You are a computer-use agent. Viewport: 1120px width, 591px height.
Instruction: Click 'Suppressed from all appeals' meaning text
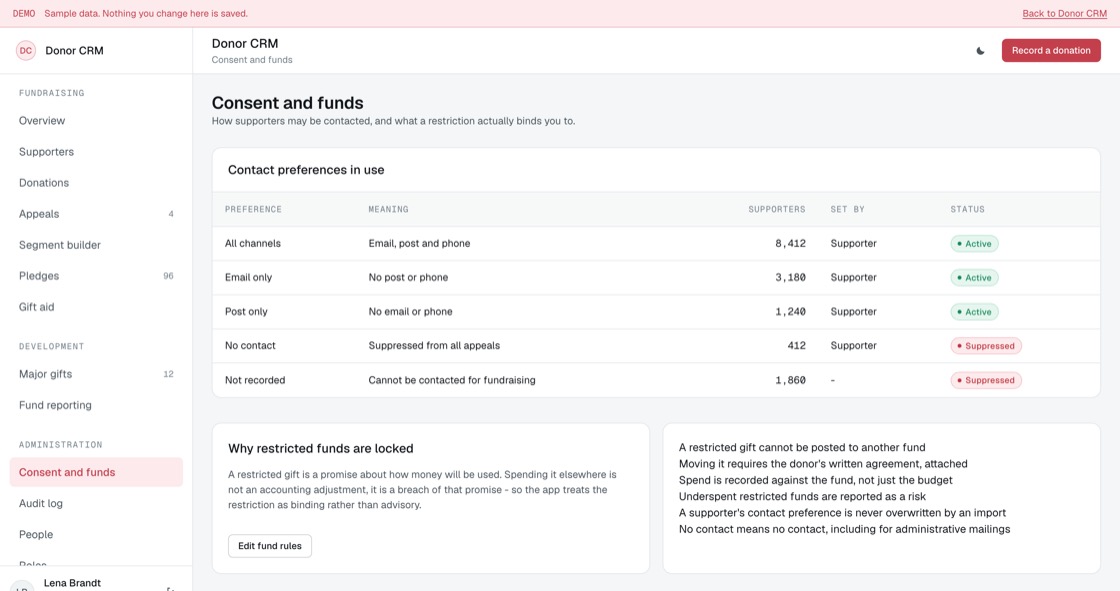point(434,346)
